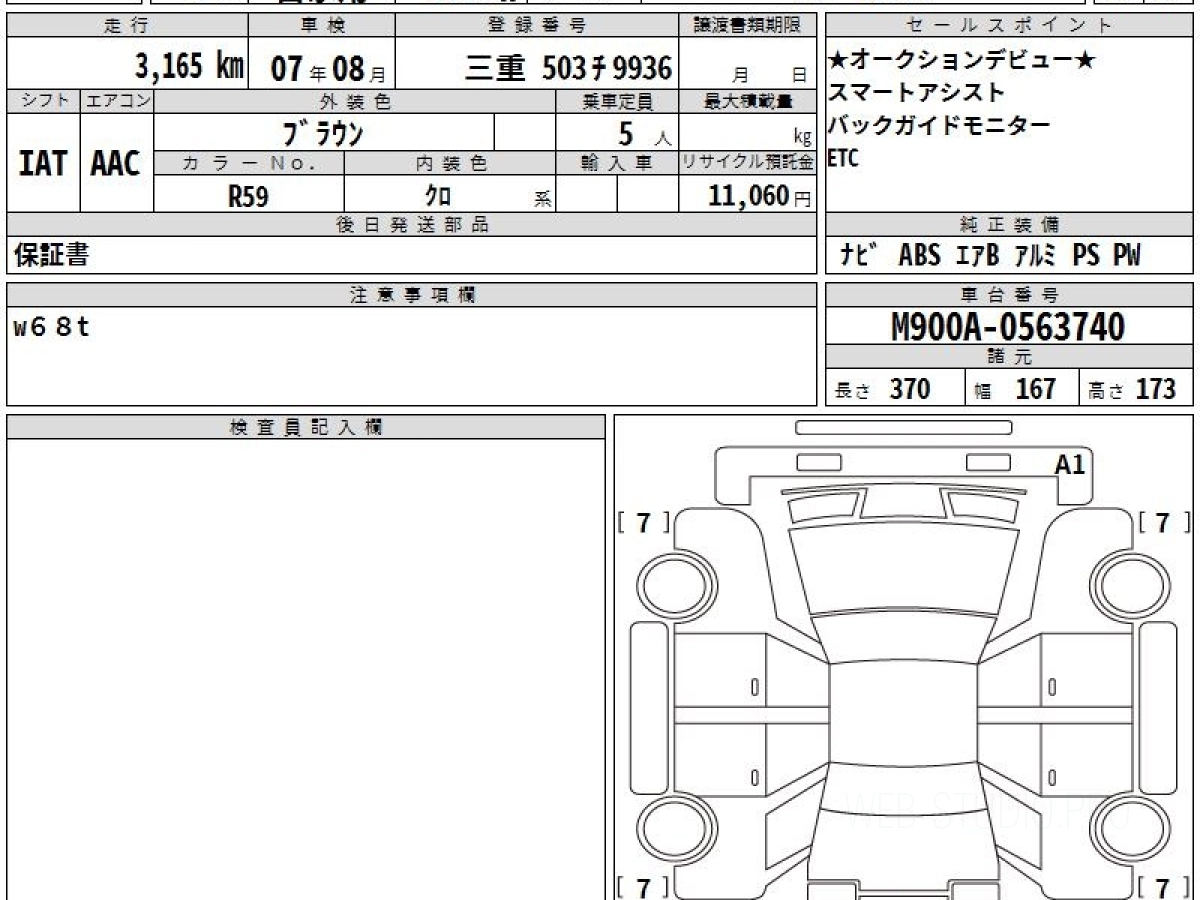Screen dimensions: 1200x900
Task: Select the ナビ equipment item
Action: coord(858,255)
